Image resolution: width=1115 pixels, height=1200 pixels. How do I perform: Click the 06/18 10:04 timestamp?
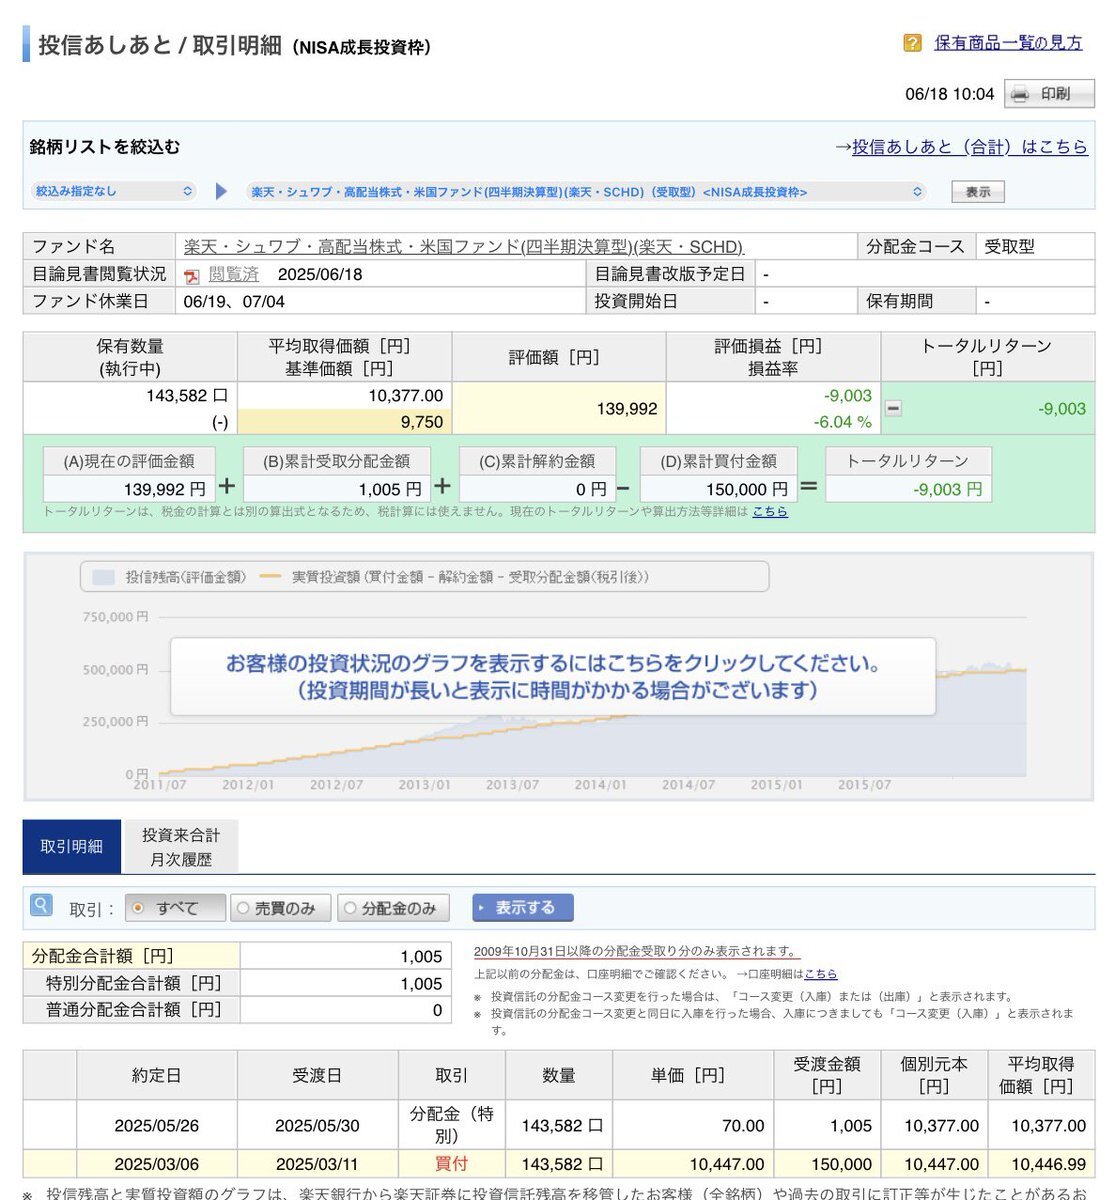tap(950, 94)
